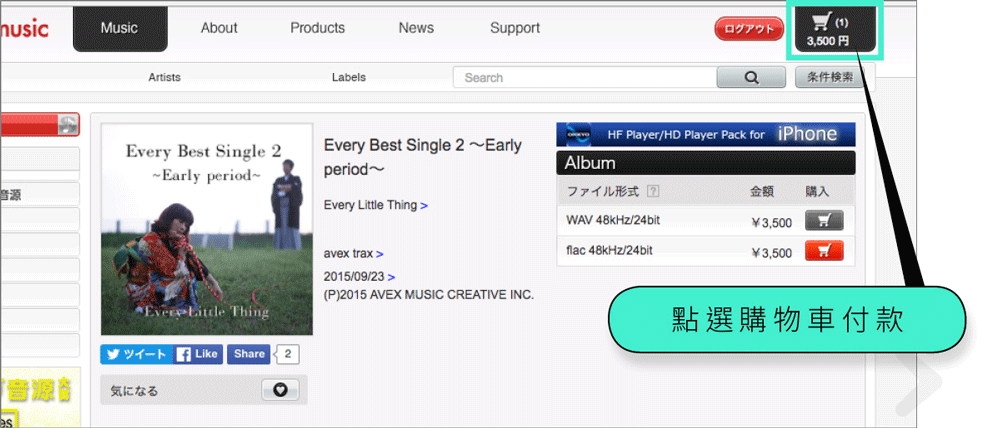Click the (P)2015 AVEX MUSIC CREATIVE INC. text
Viewport: 1000px width, 428px height.
[x=429, y=295]
